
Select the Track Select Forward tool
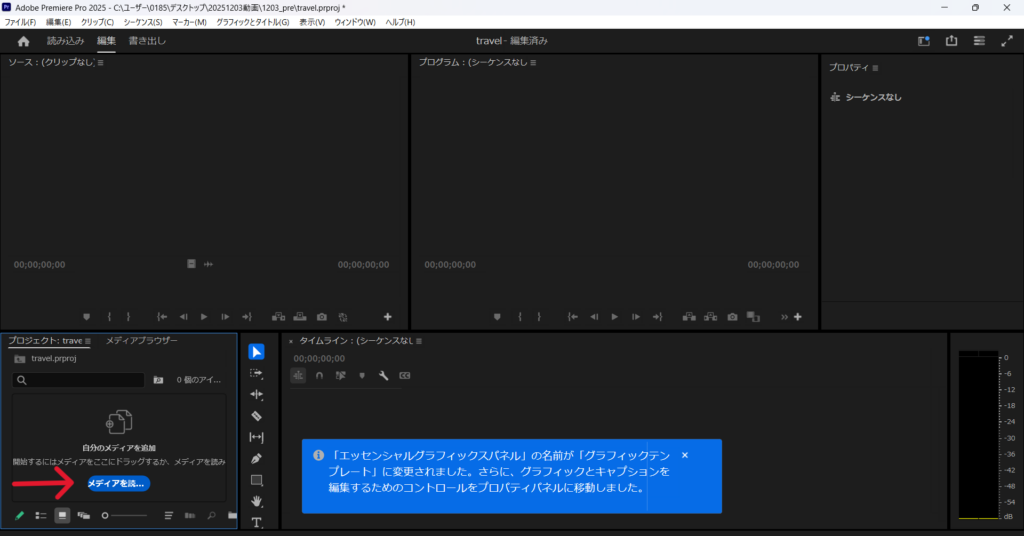pos(256,373)
